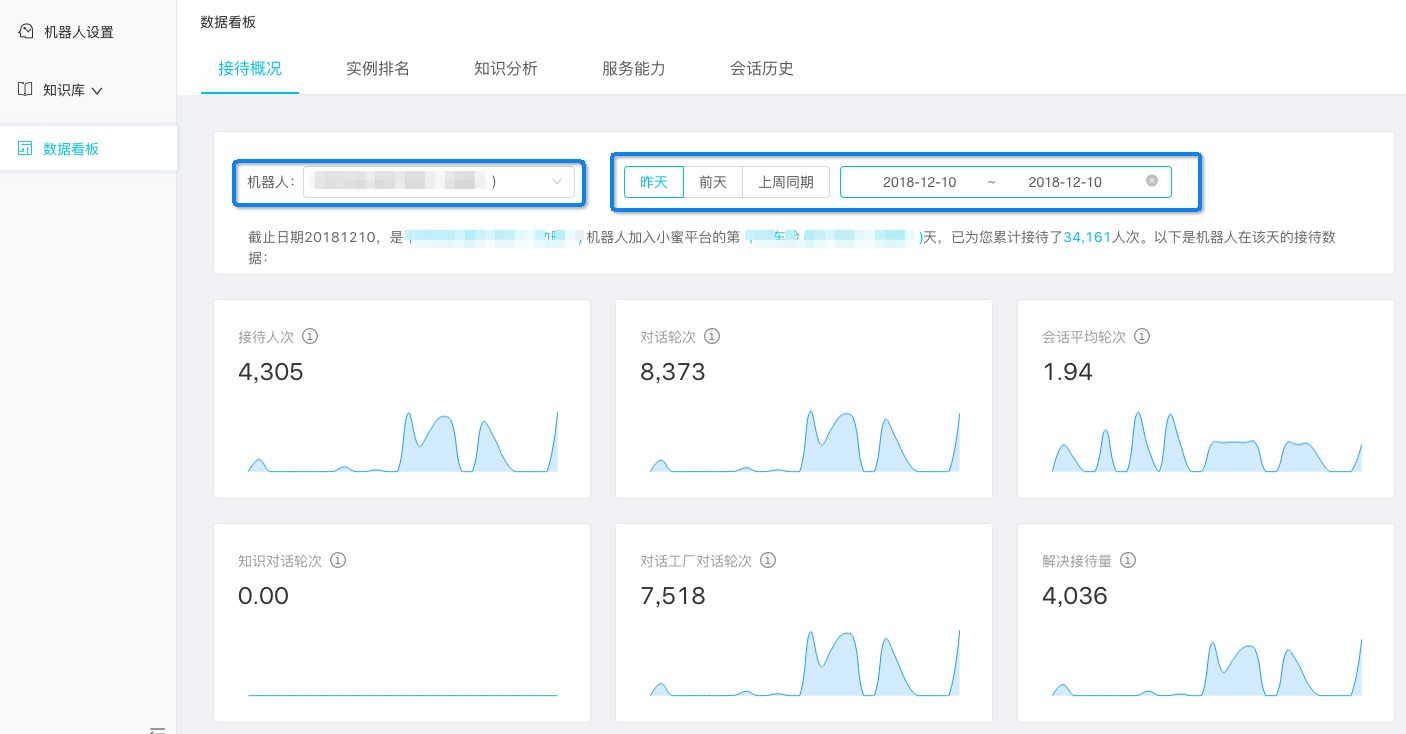
Task: Click the 对话工厂对话轮次 trend chart
Action: [x=804, y=662]
